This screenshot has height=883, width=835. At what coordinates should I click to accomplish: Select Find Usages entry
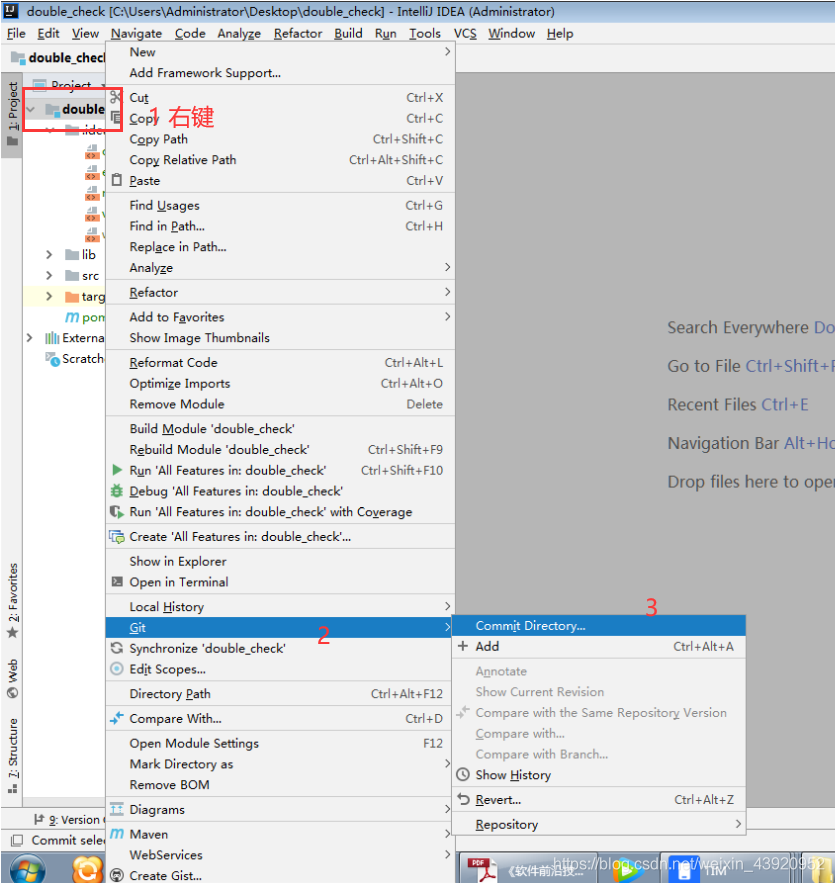pyautogui.click(x=280, y=206)
